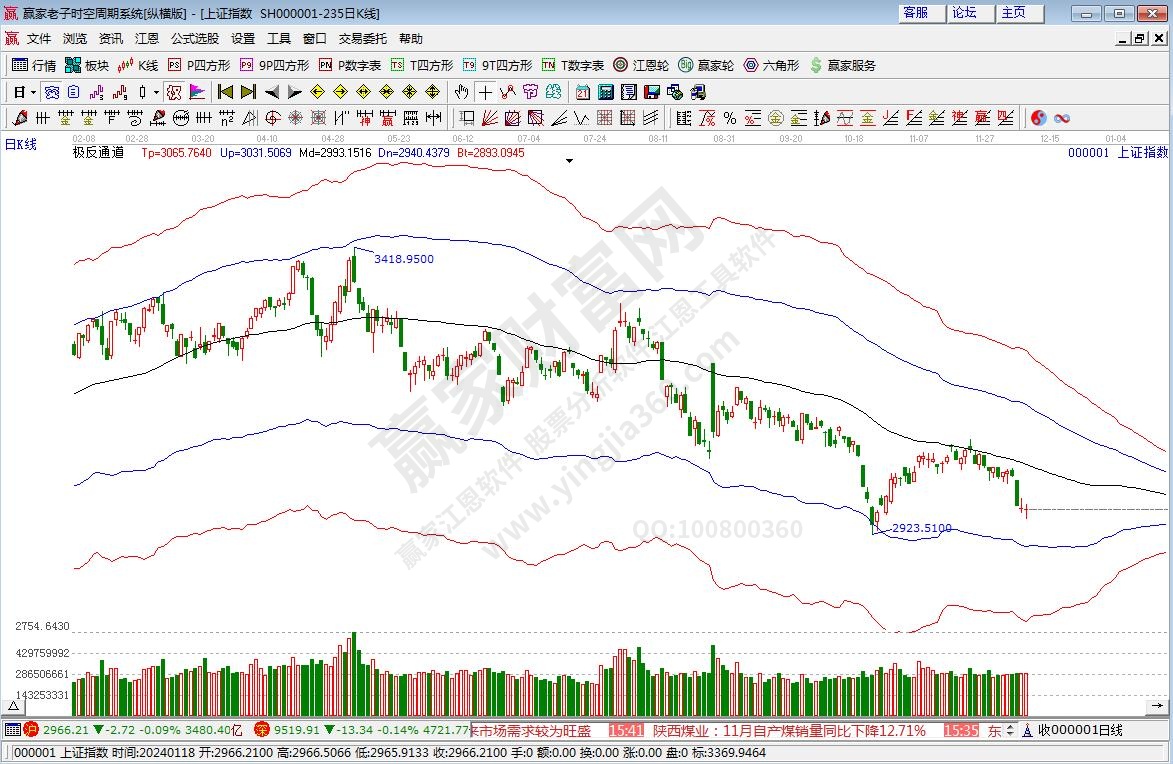Select the percent (%) drawing tool
The height and width of the screenshot is (764, 1173).
pyautogui.click(x=729, y=118)
